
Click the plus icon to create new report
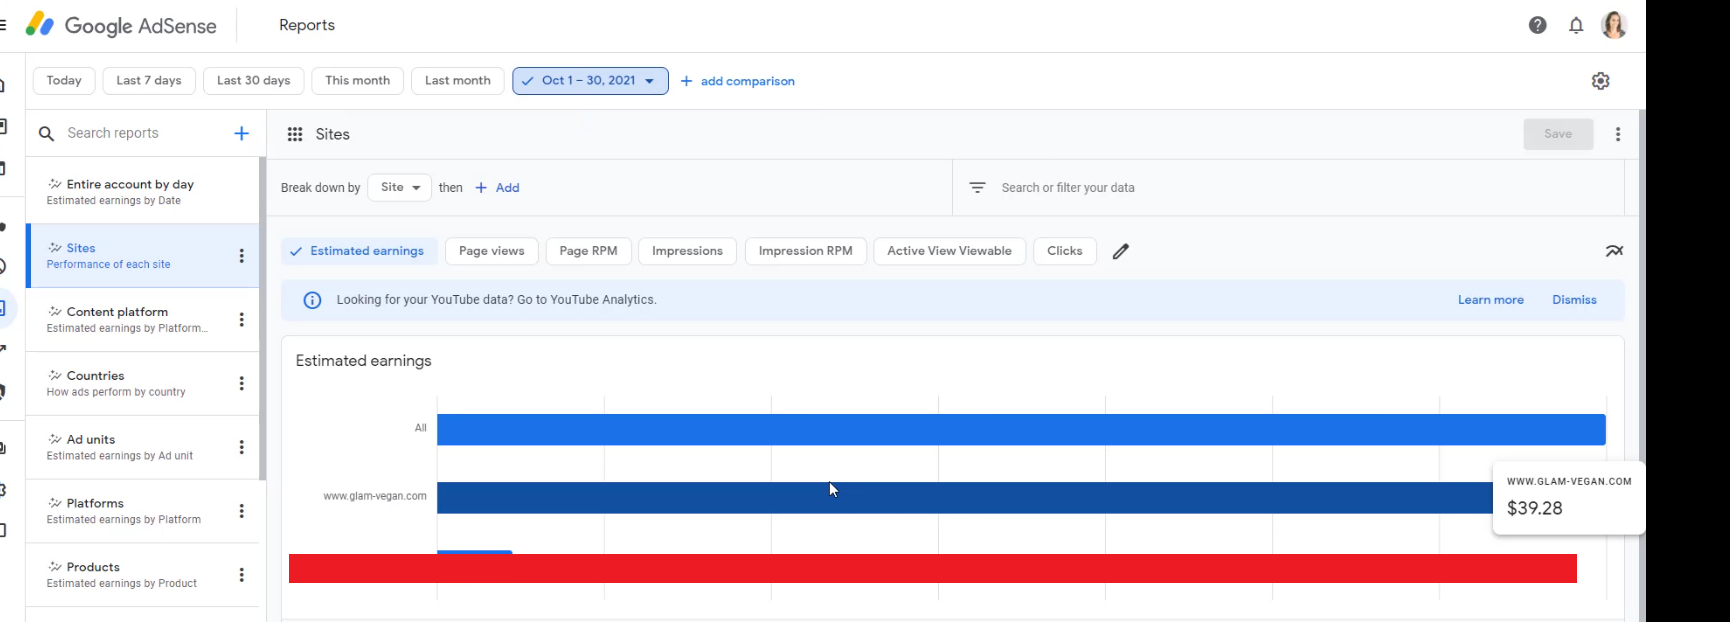241,133
